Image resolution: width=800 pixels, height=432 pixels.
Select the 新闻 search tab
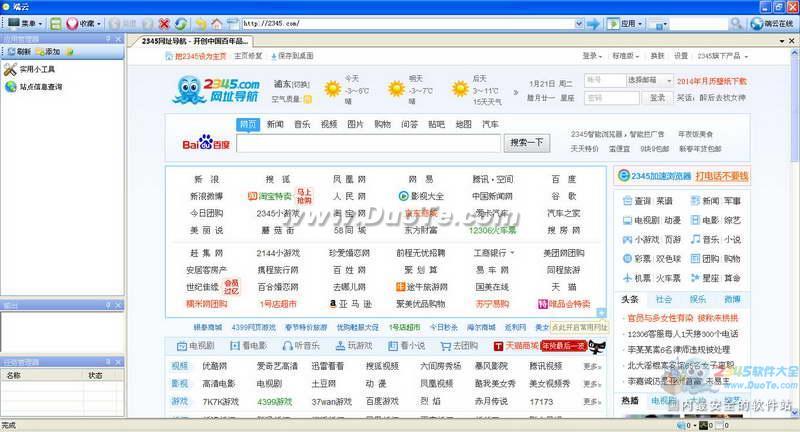point(275,124)
